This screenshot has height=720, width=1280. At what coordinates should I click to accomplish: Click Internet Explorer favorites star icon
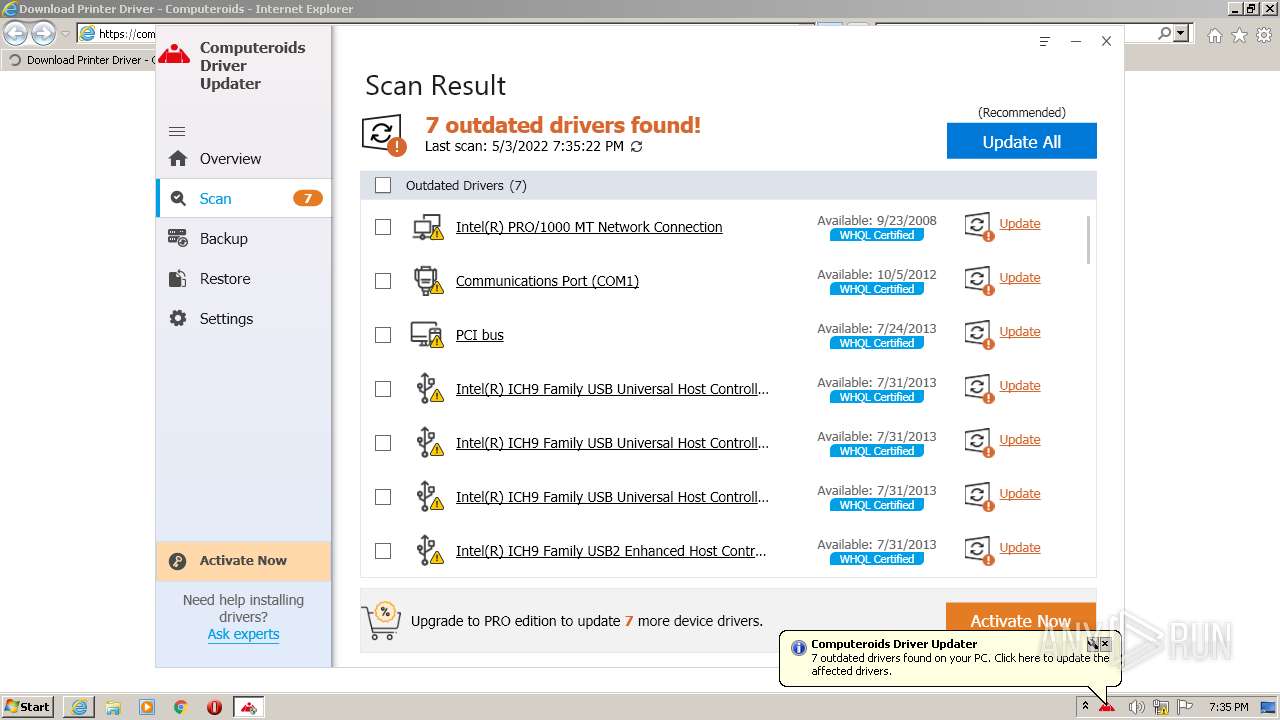point(1239,35)
